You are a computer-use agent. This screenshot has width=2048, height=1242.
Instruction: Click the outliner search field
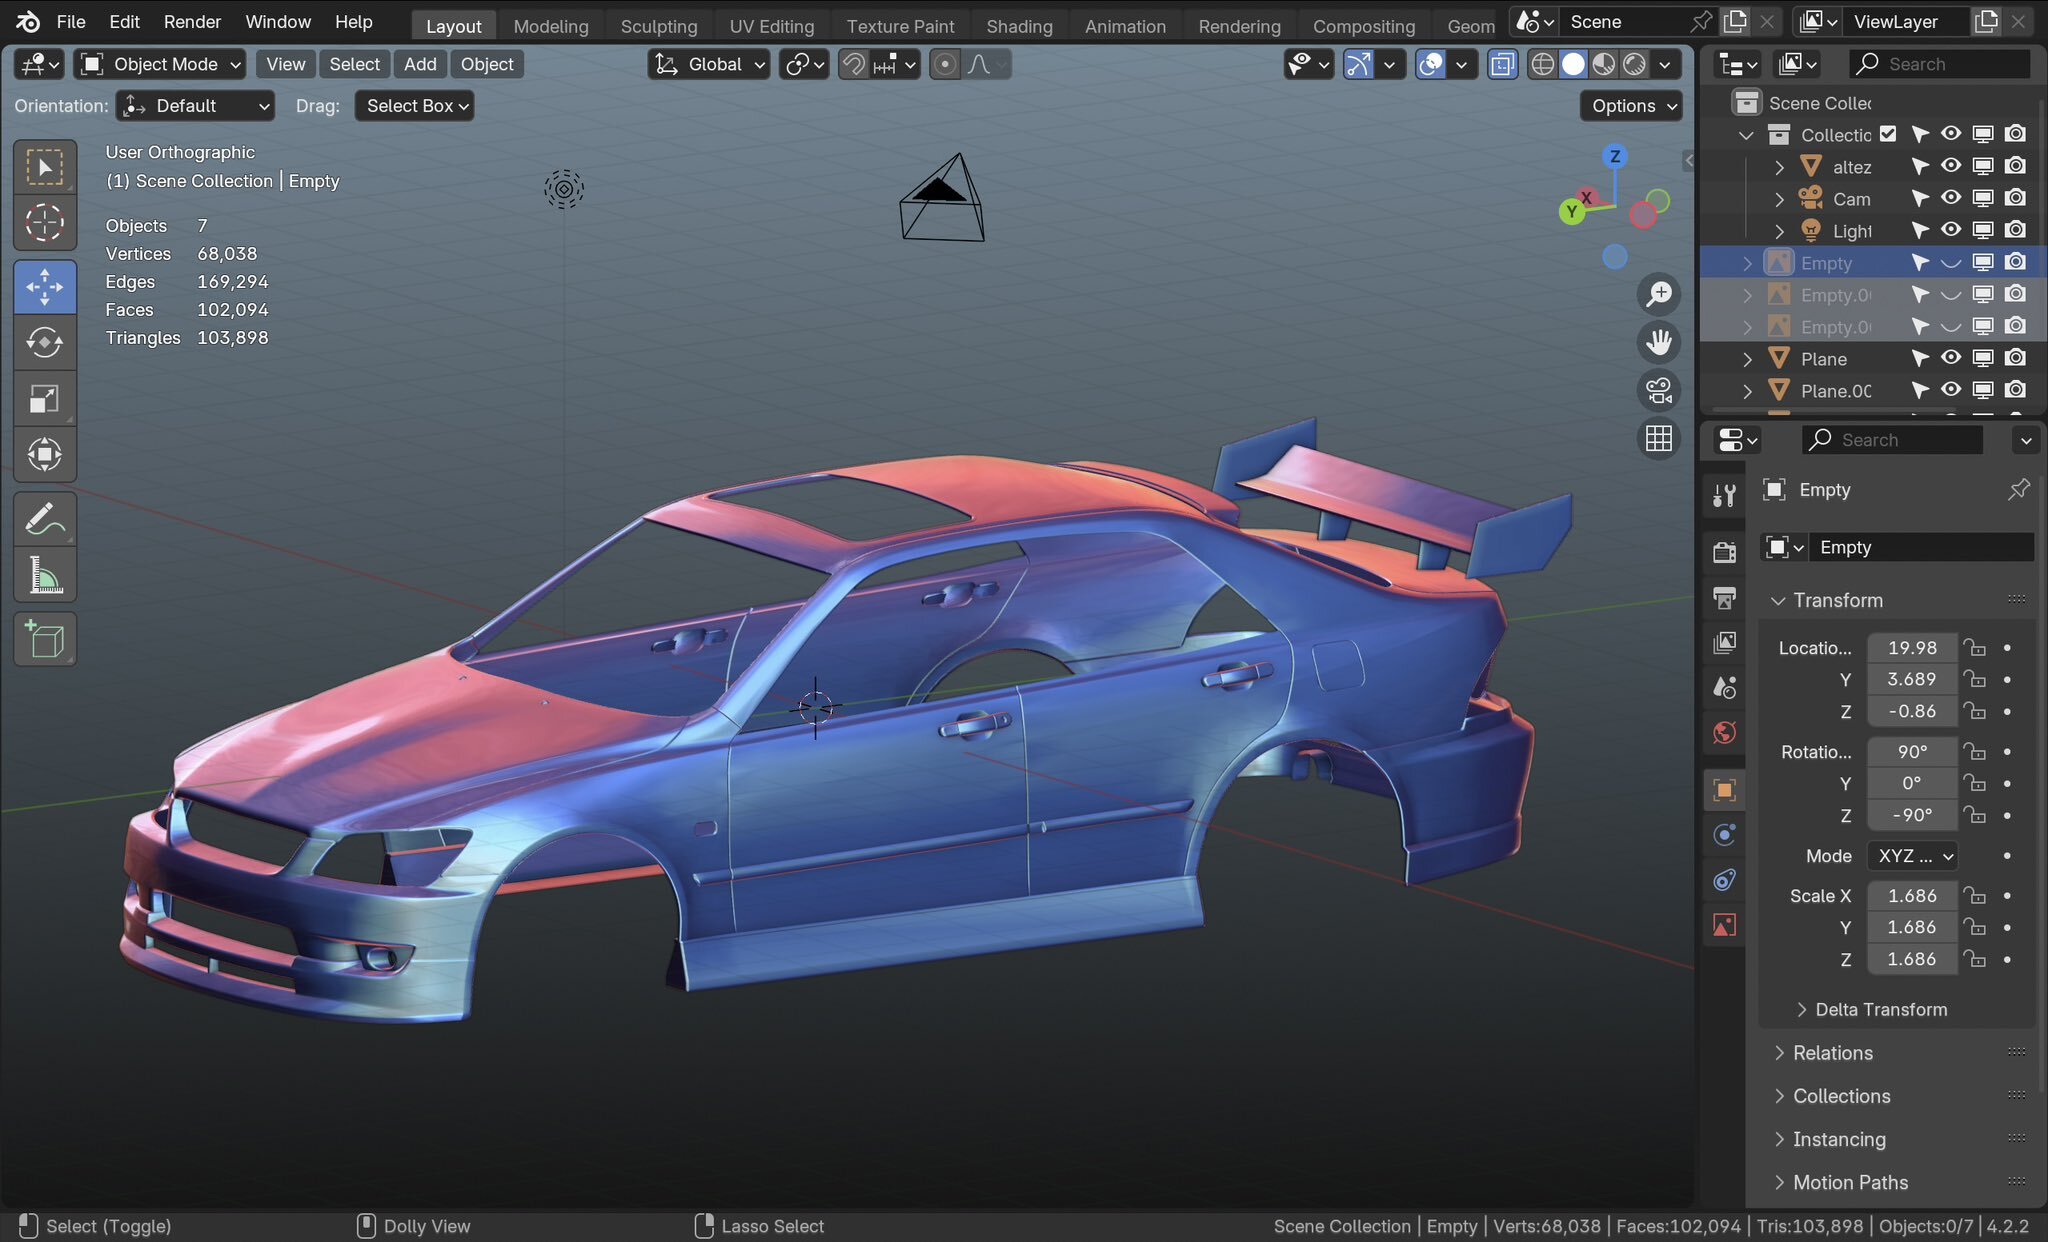click(x=1940, y=65)
